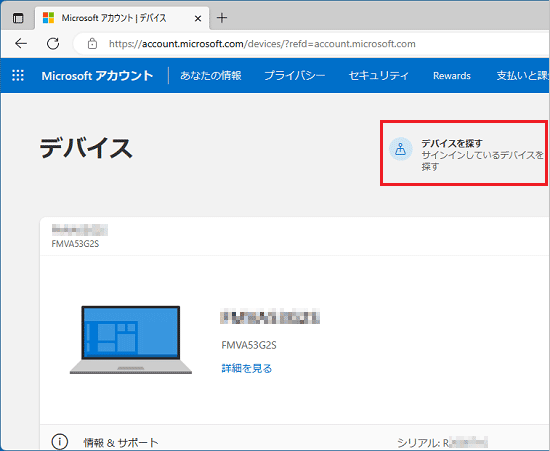Open Microsoft アカウント home link
The height and width of the screenshot is (451, 550).
[97, 76]
